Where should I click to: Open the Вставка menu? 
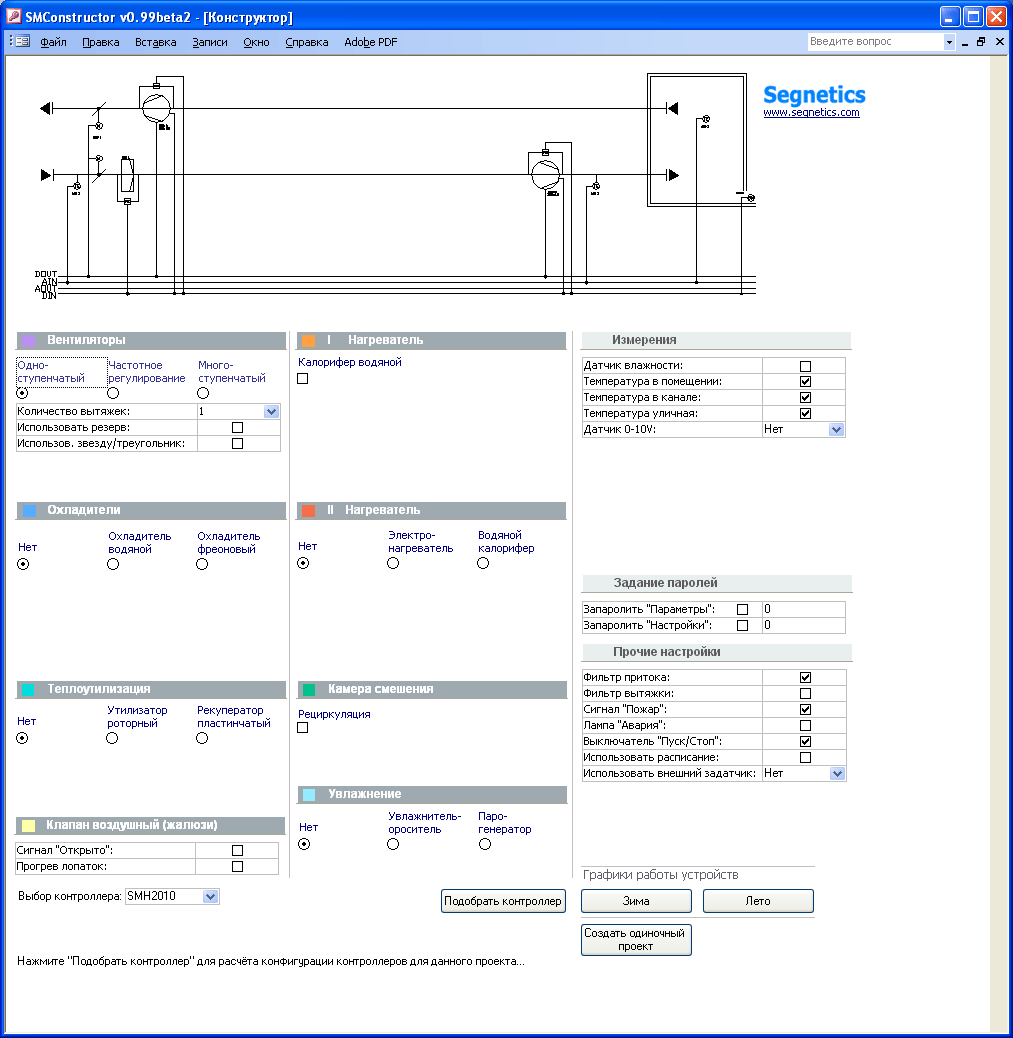click(x=156, y=42)
